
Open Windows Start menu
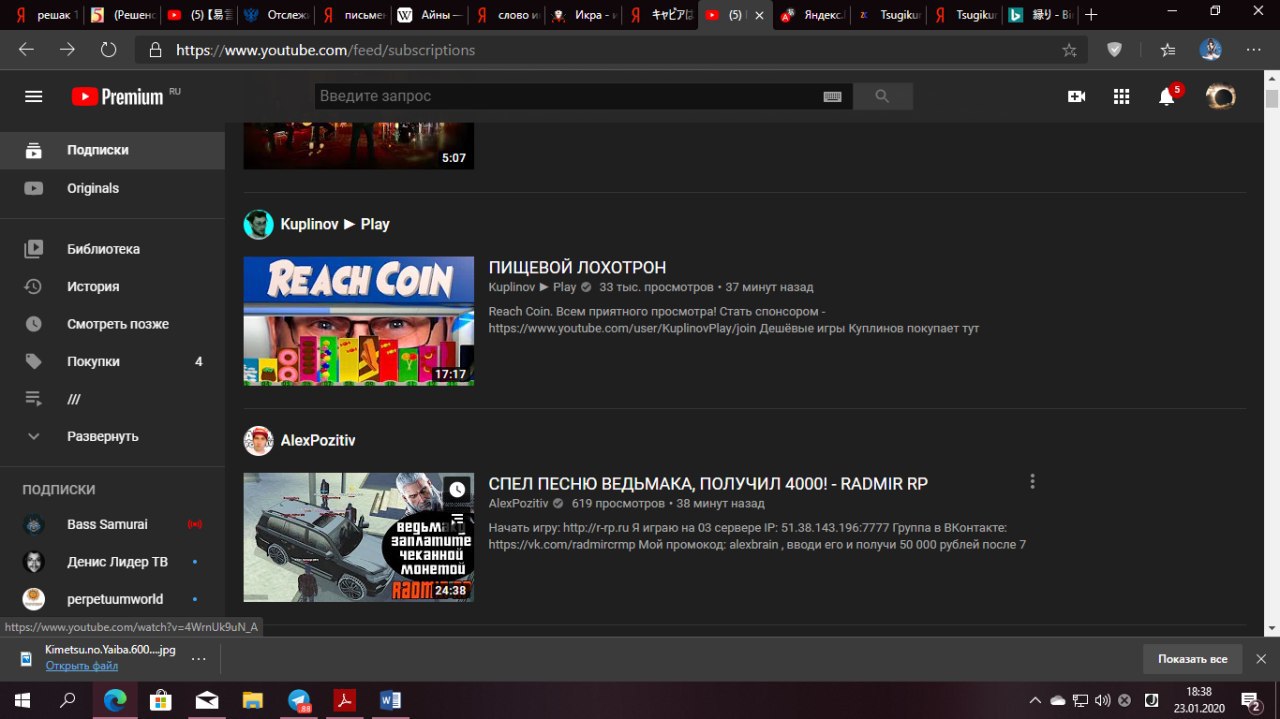click(x=22, y=700)
